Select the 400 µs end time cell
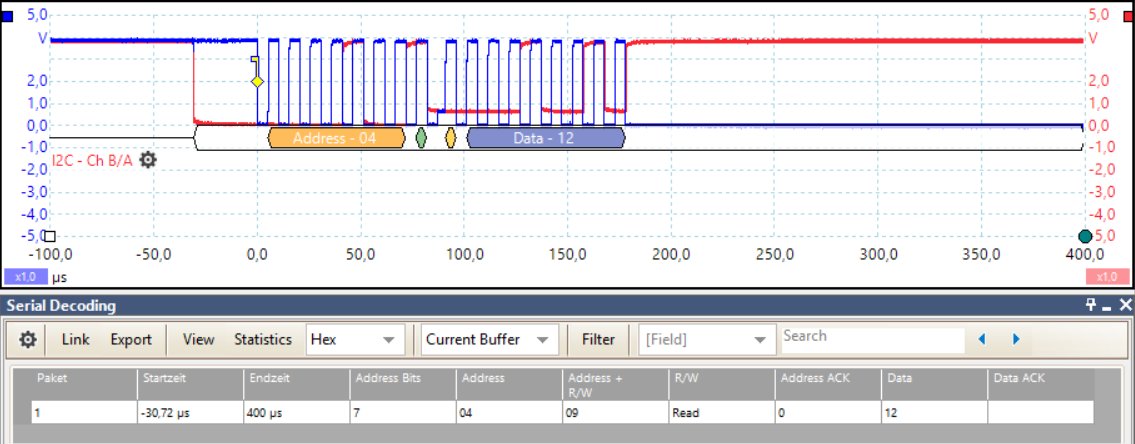 pos(297,413)
